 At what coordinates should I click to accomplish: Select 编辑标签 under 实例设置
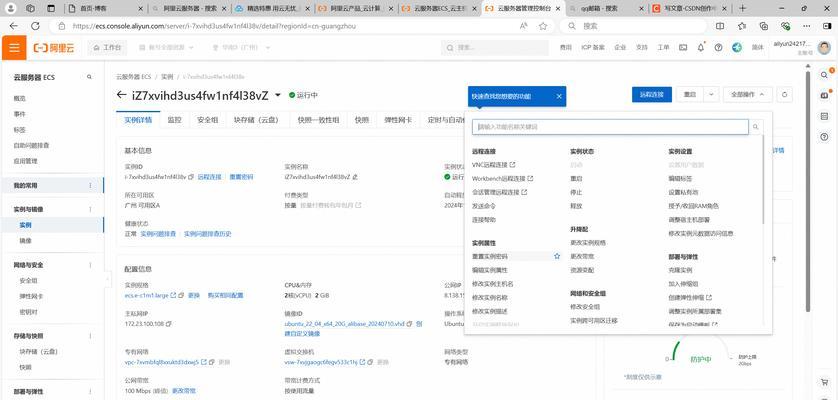[680, 179]
